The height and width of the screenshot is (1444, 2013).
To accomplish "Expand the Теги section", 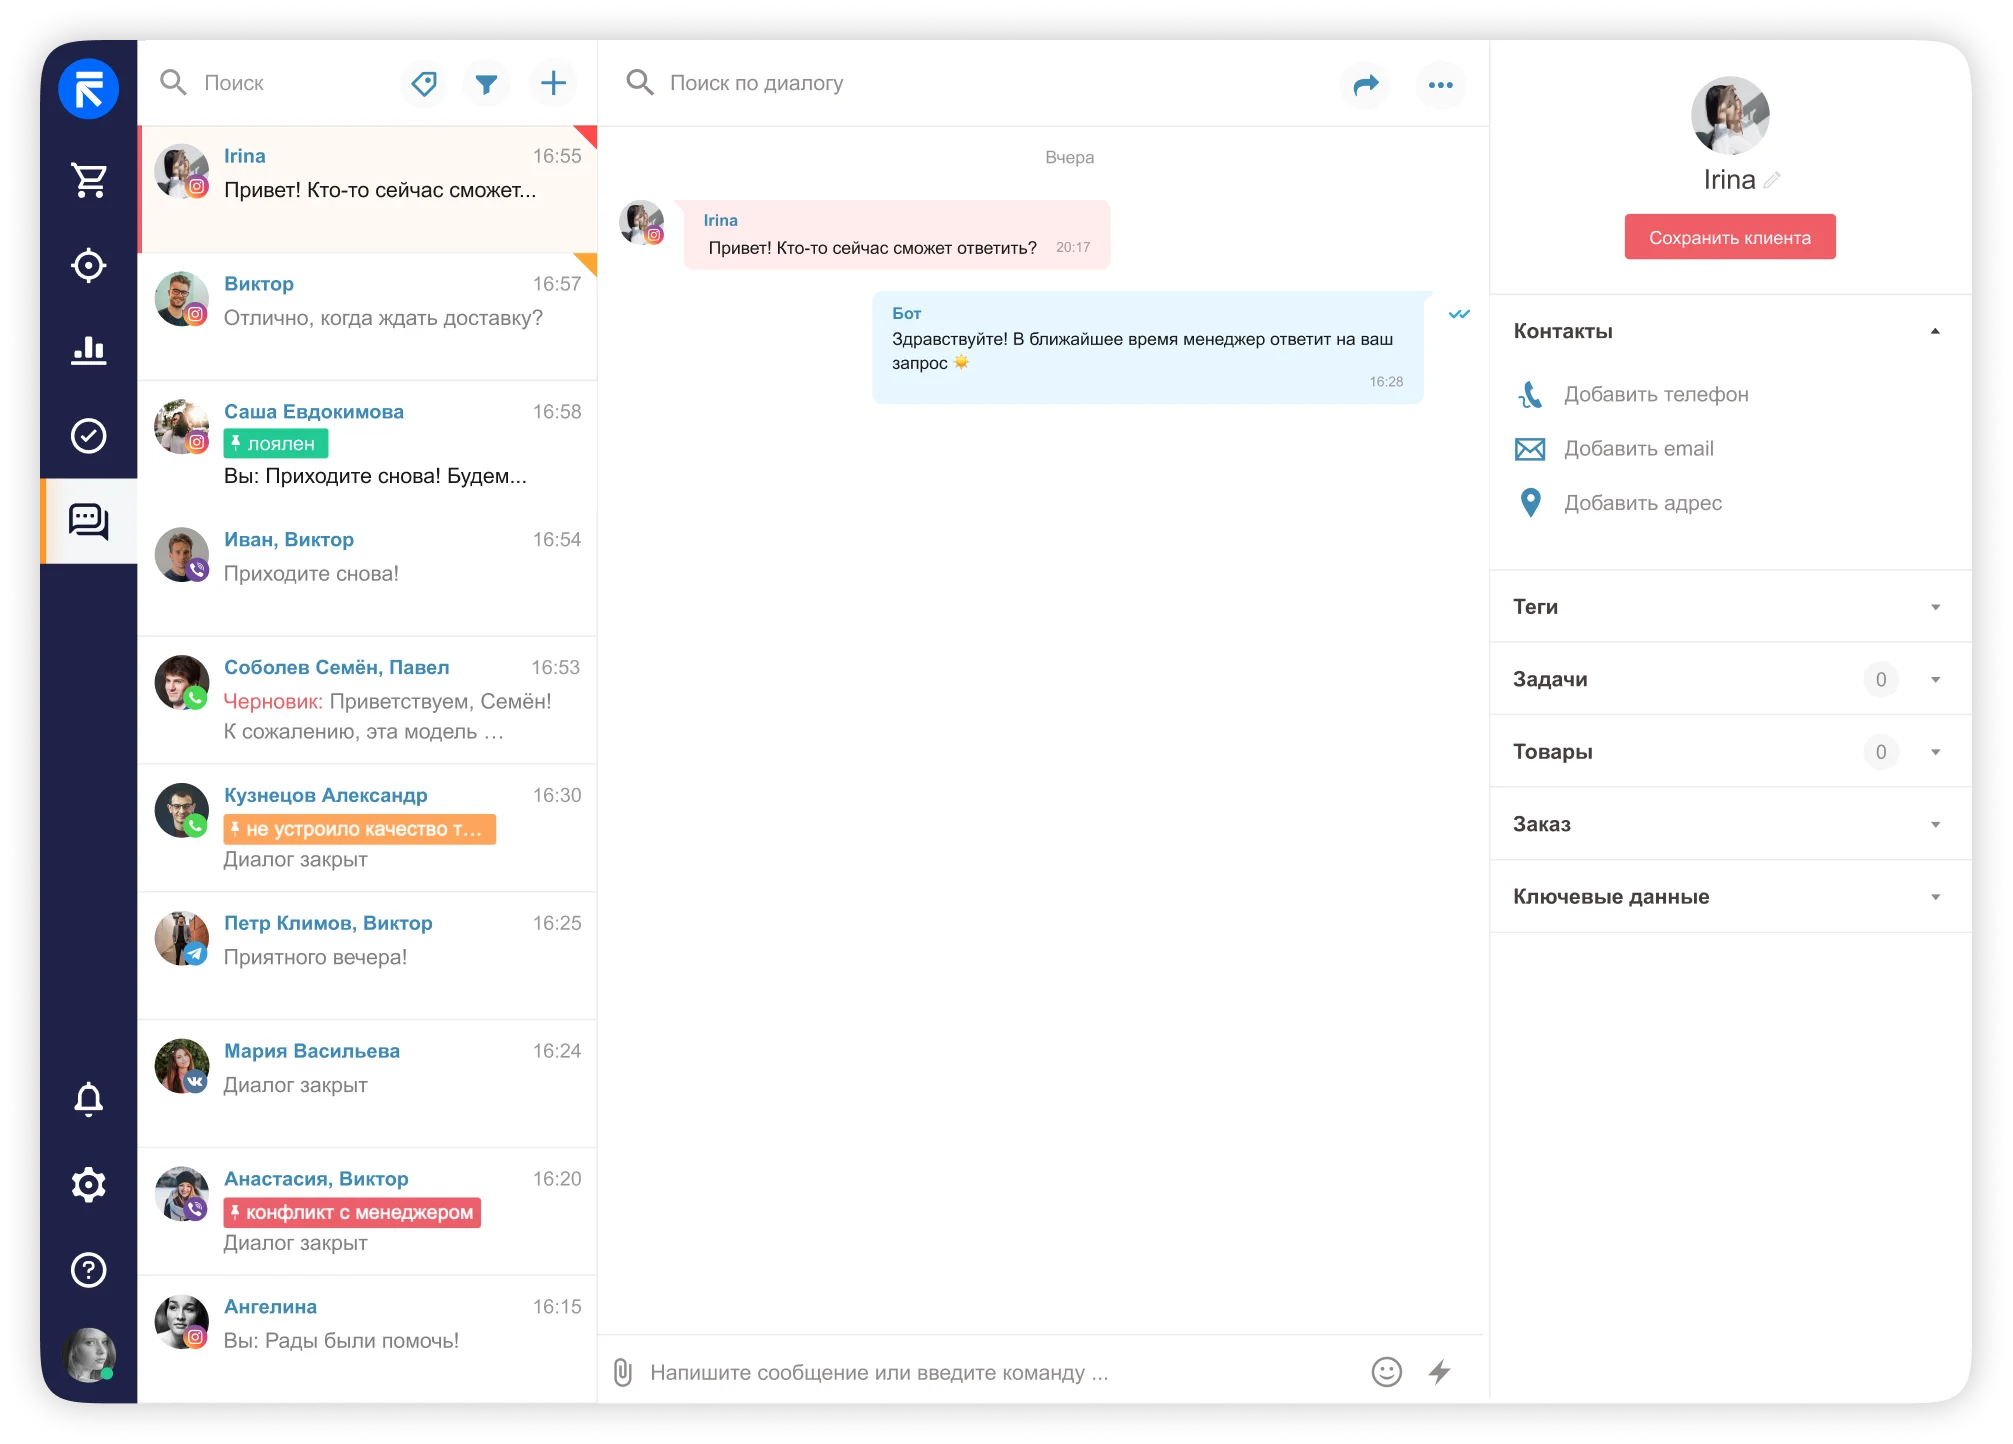I will (x=1934, y=607).
